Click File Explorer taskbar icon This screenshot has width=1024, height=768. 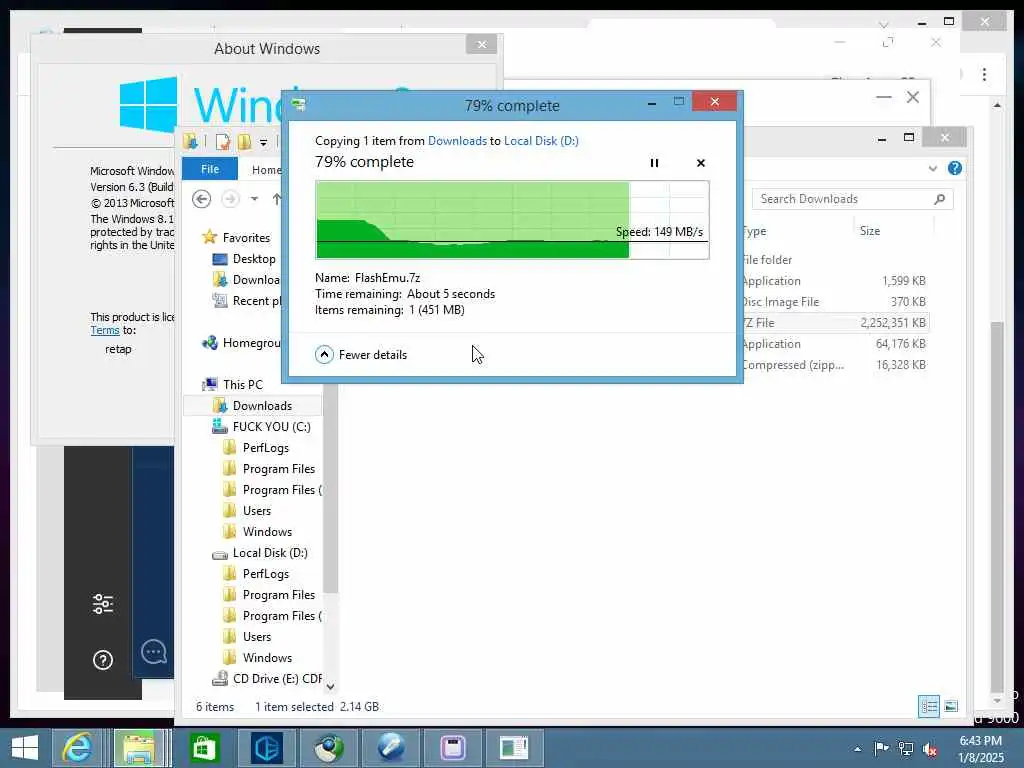point(140,748)
